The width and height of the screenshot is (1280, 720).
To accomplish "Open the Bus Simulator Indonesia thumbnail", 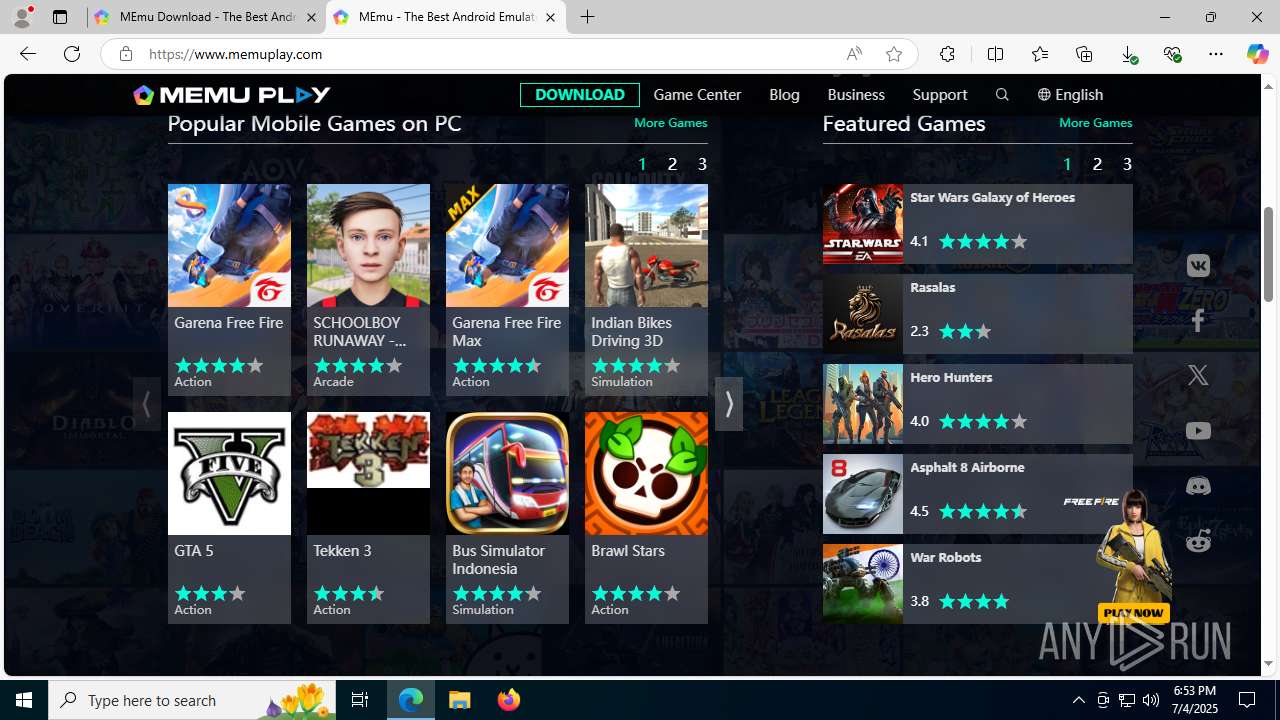I will tap(507, 473).
